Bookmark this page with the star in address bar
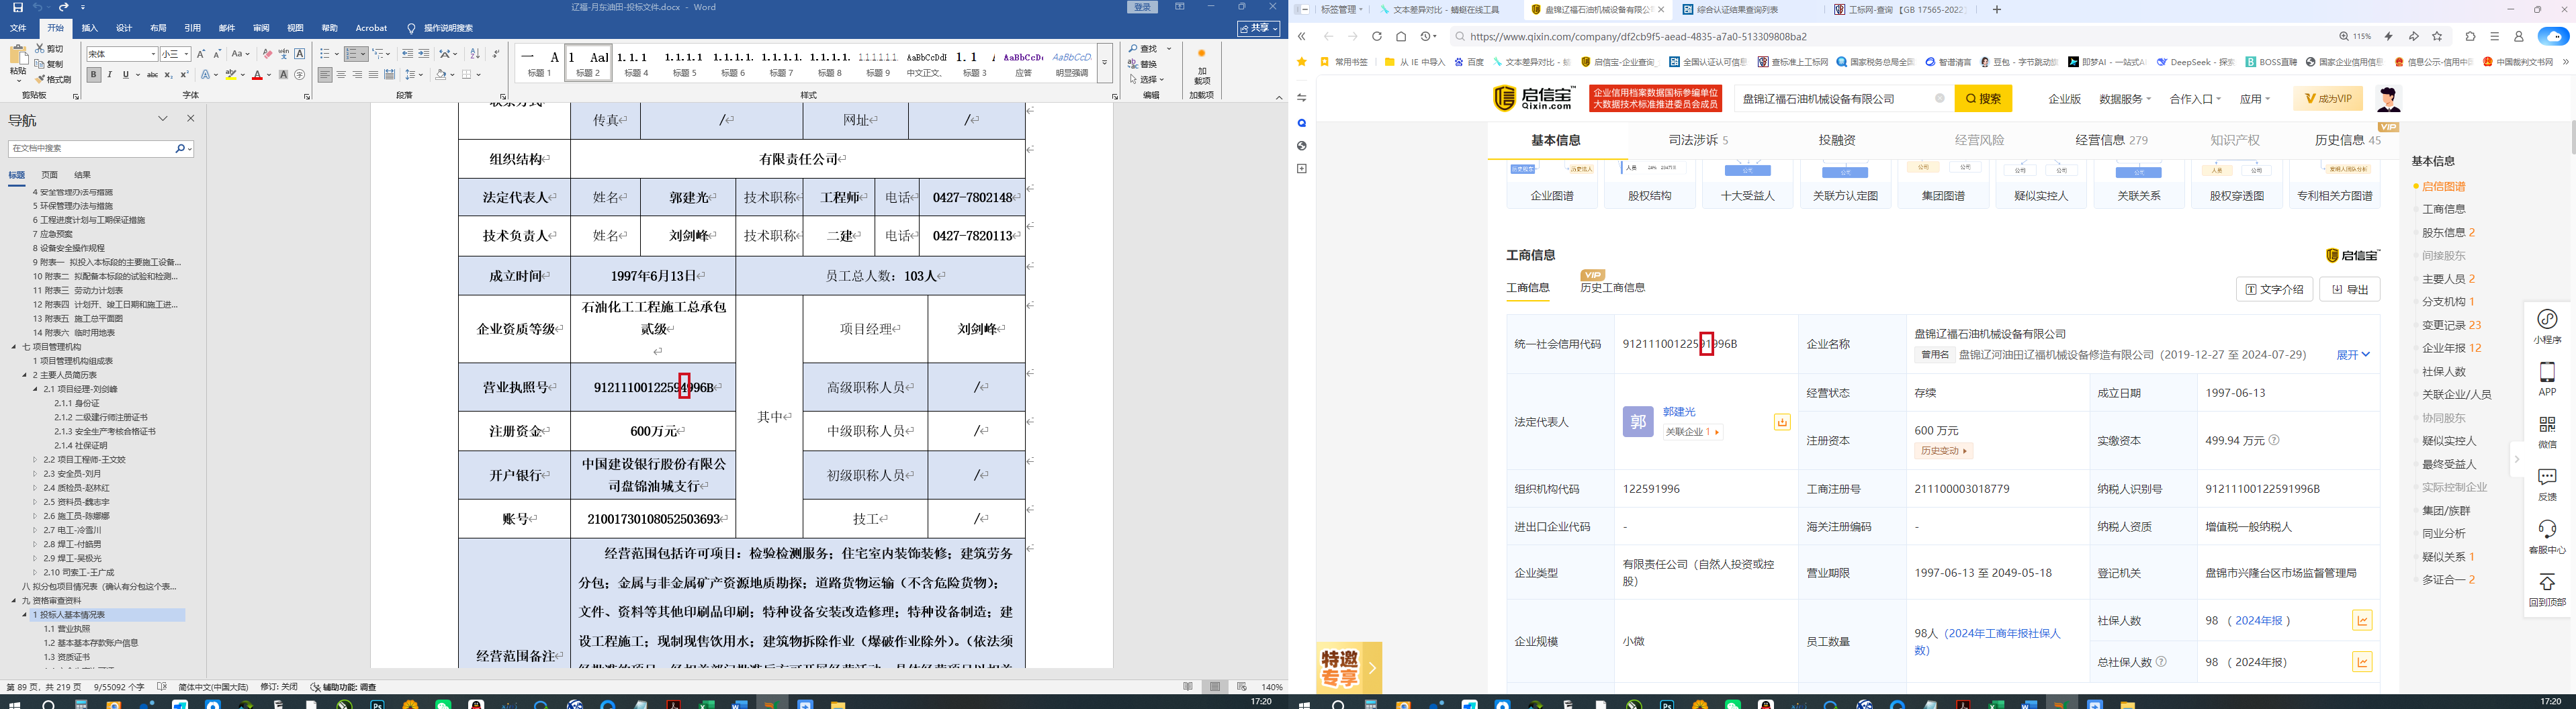Image resolution: width=2576 pixels, height=709 pixels. coord(2437,37)
